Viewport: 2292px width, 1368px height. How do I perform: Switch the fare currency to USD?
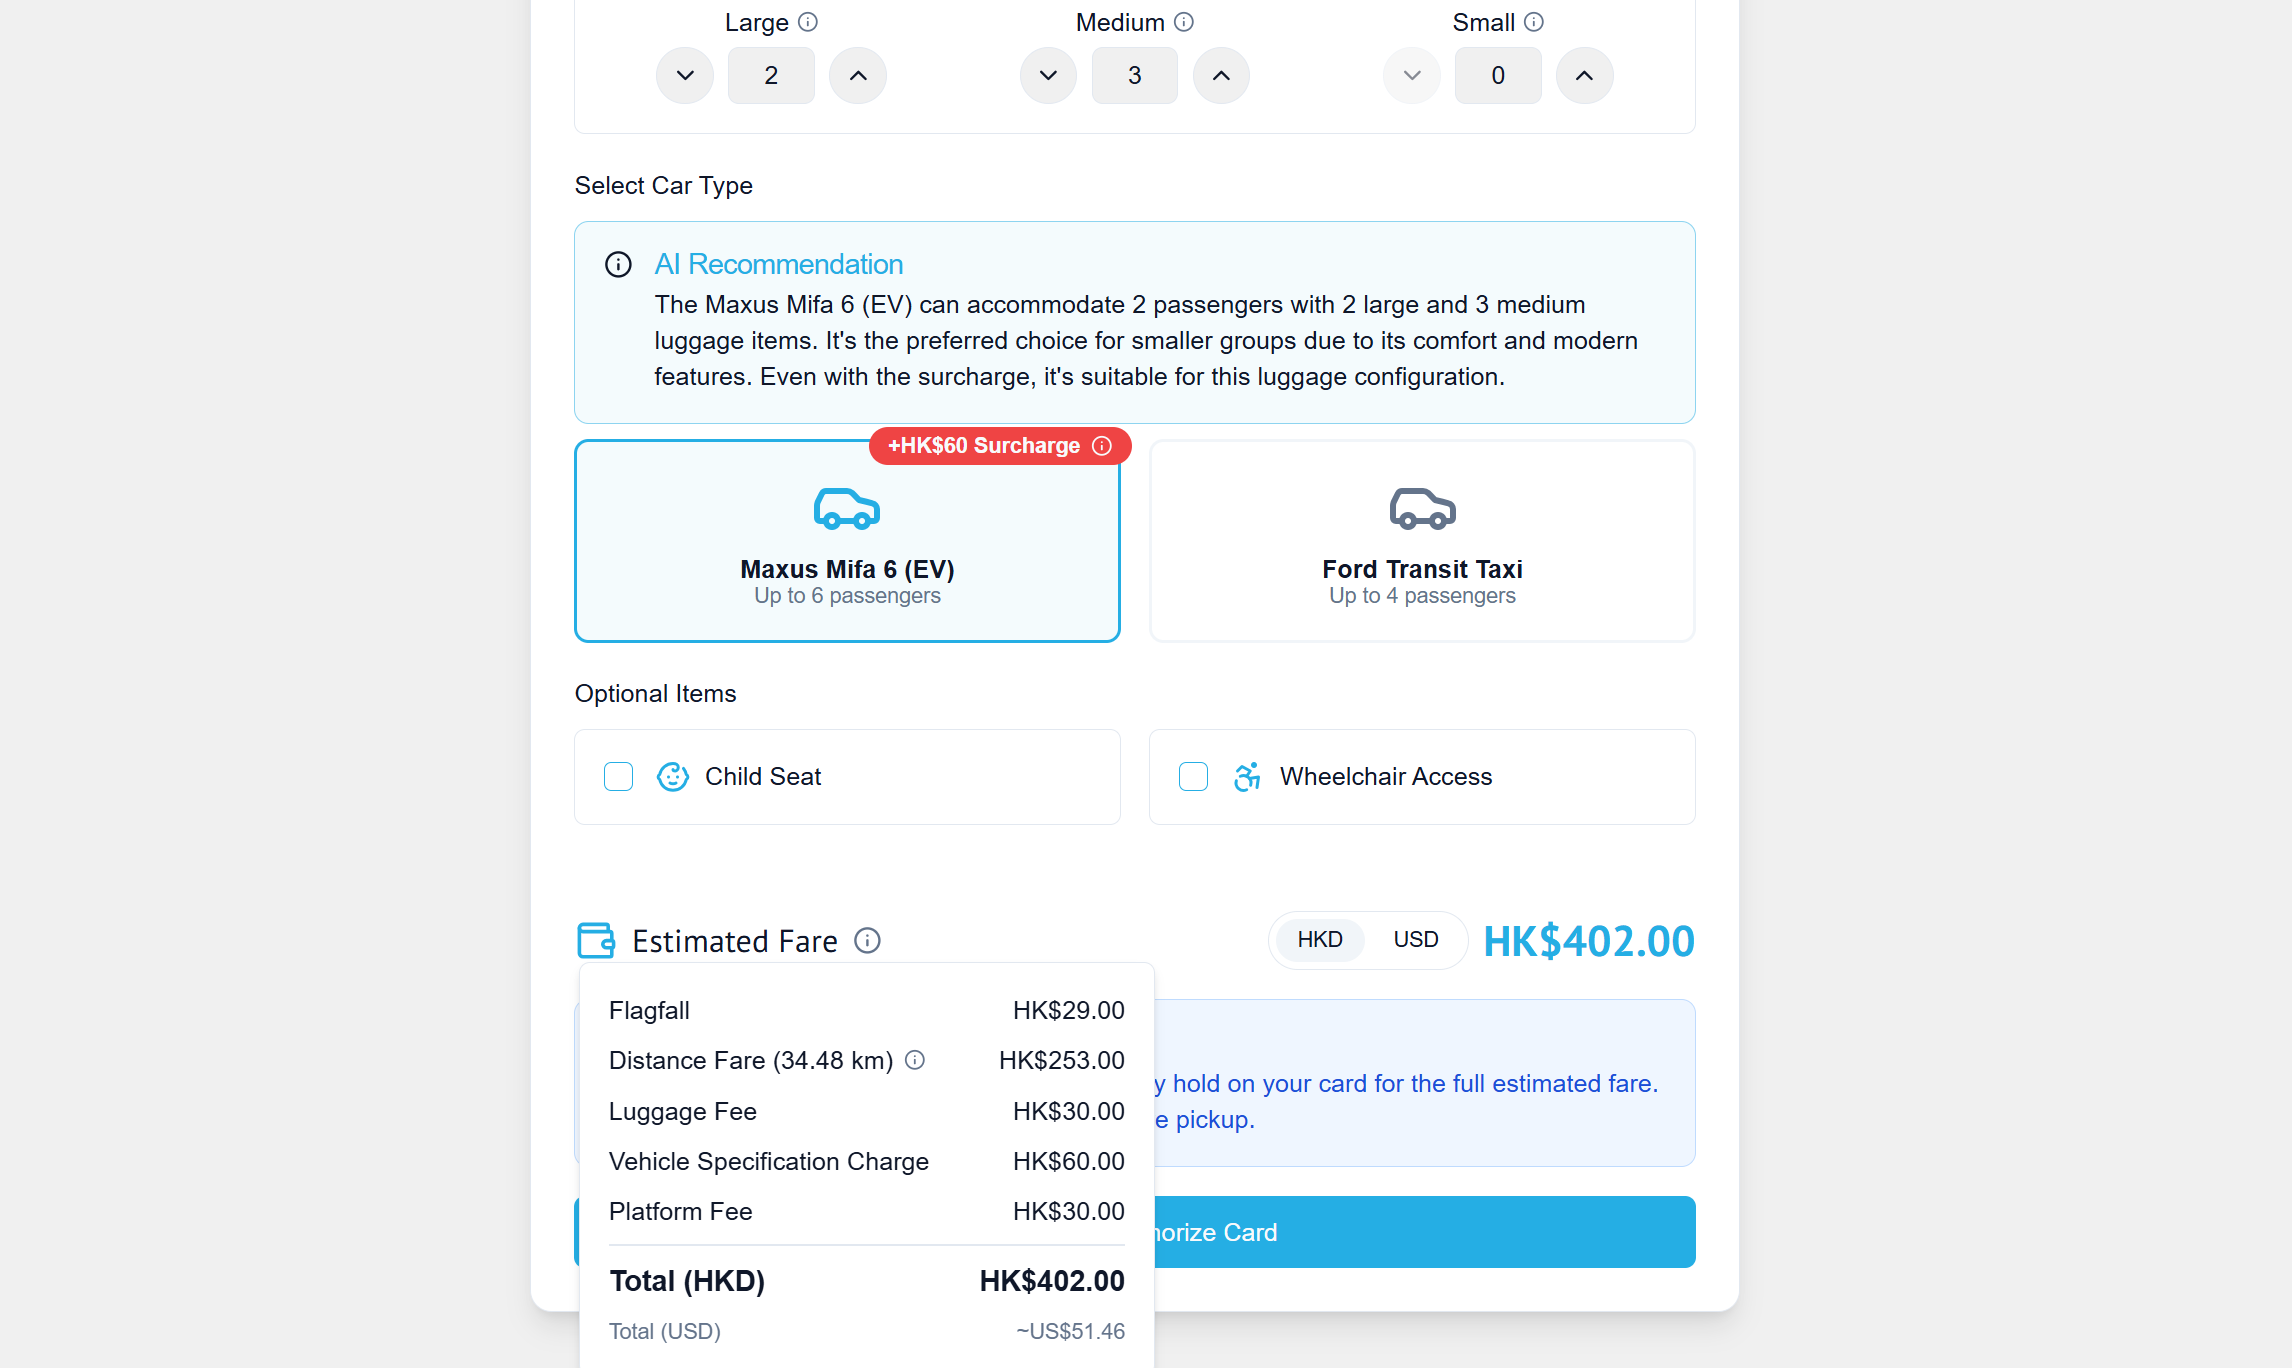pos(1414,939)
